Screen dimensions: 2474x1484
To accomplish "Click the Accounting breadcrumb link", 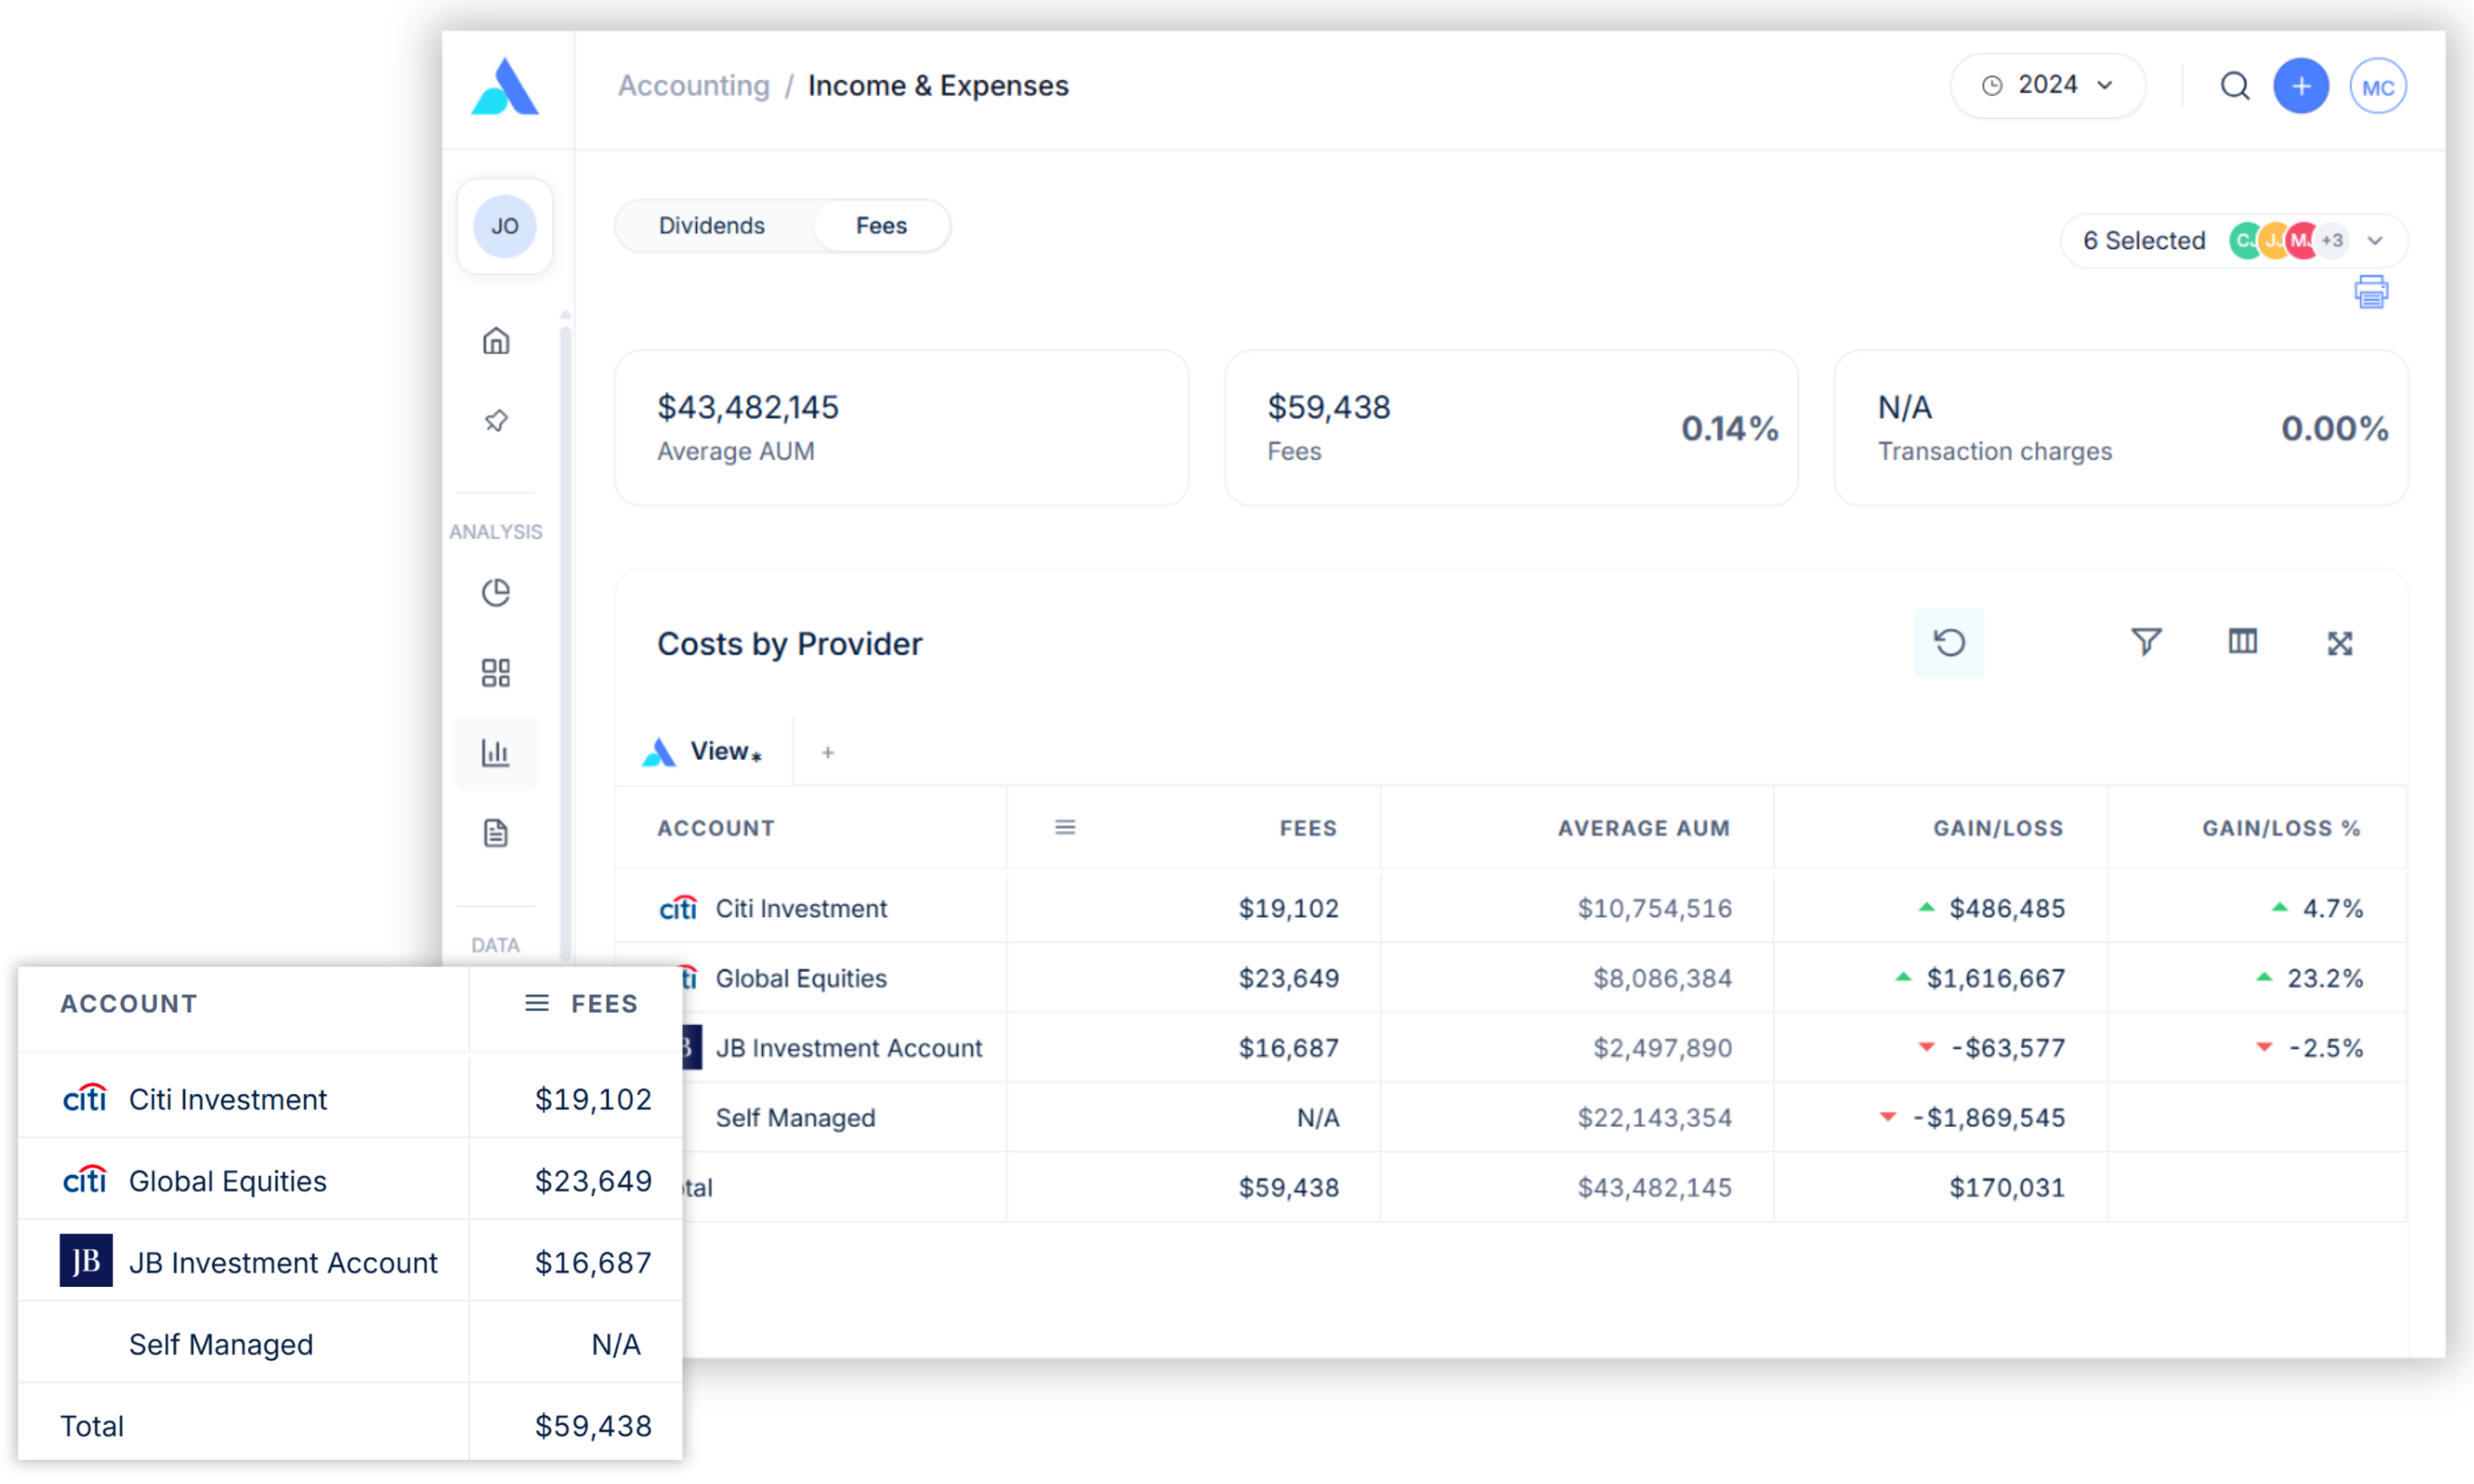I will click(x=694, y=86).
